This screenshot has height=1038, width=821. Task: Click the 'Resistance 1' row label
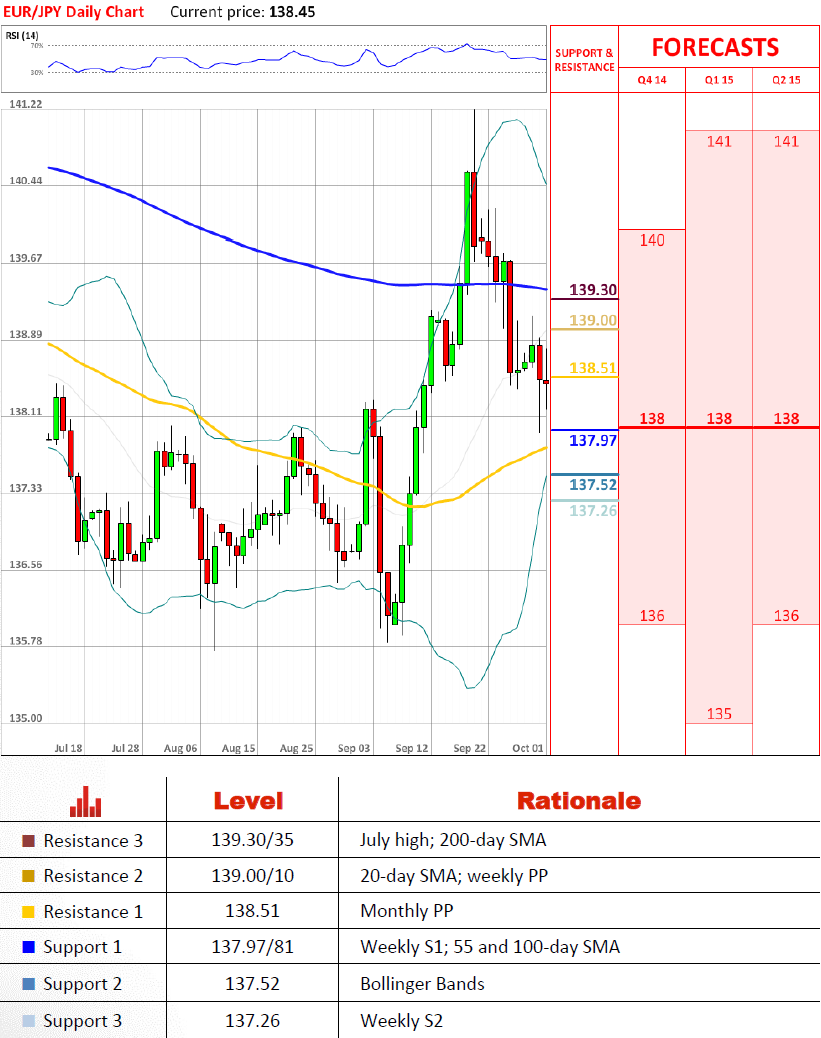[x=93, y=912]
